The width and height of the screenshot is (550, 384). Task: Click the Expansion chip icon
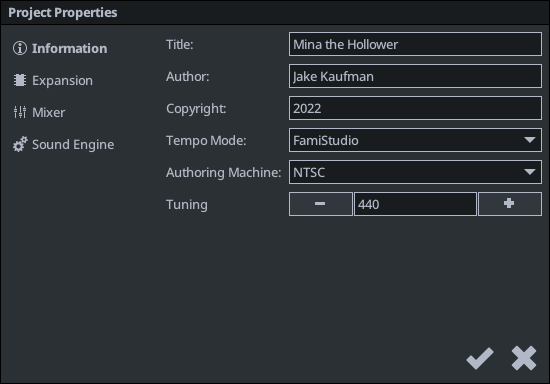tap(20, 80)
